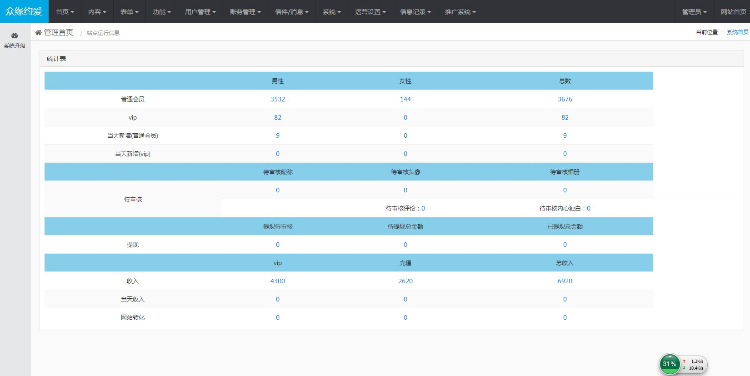The width and height of the screenshot is (750, 376).
Task: Open the 管理员 account dropdown
Action: pyautogui.click(x=694, y=12)
